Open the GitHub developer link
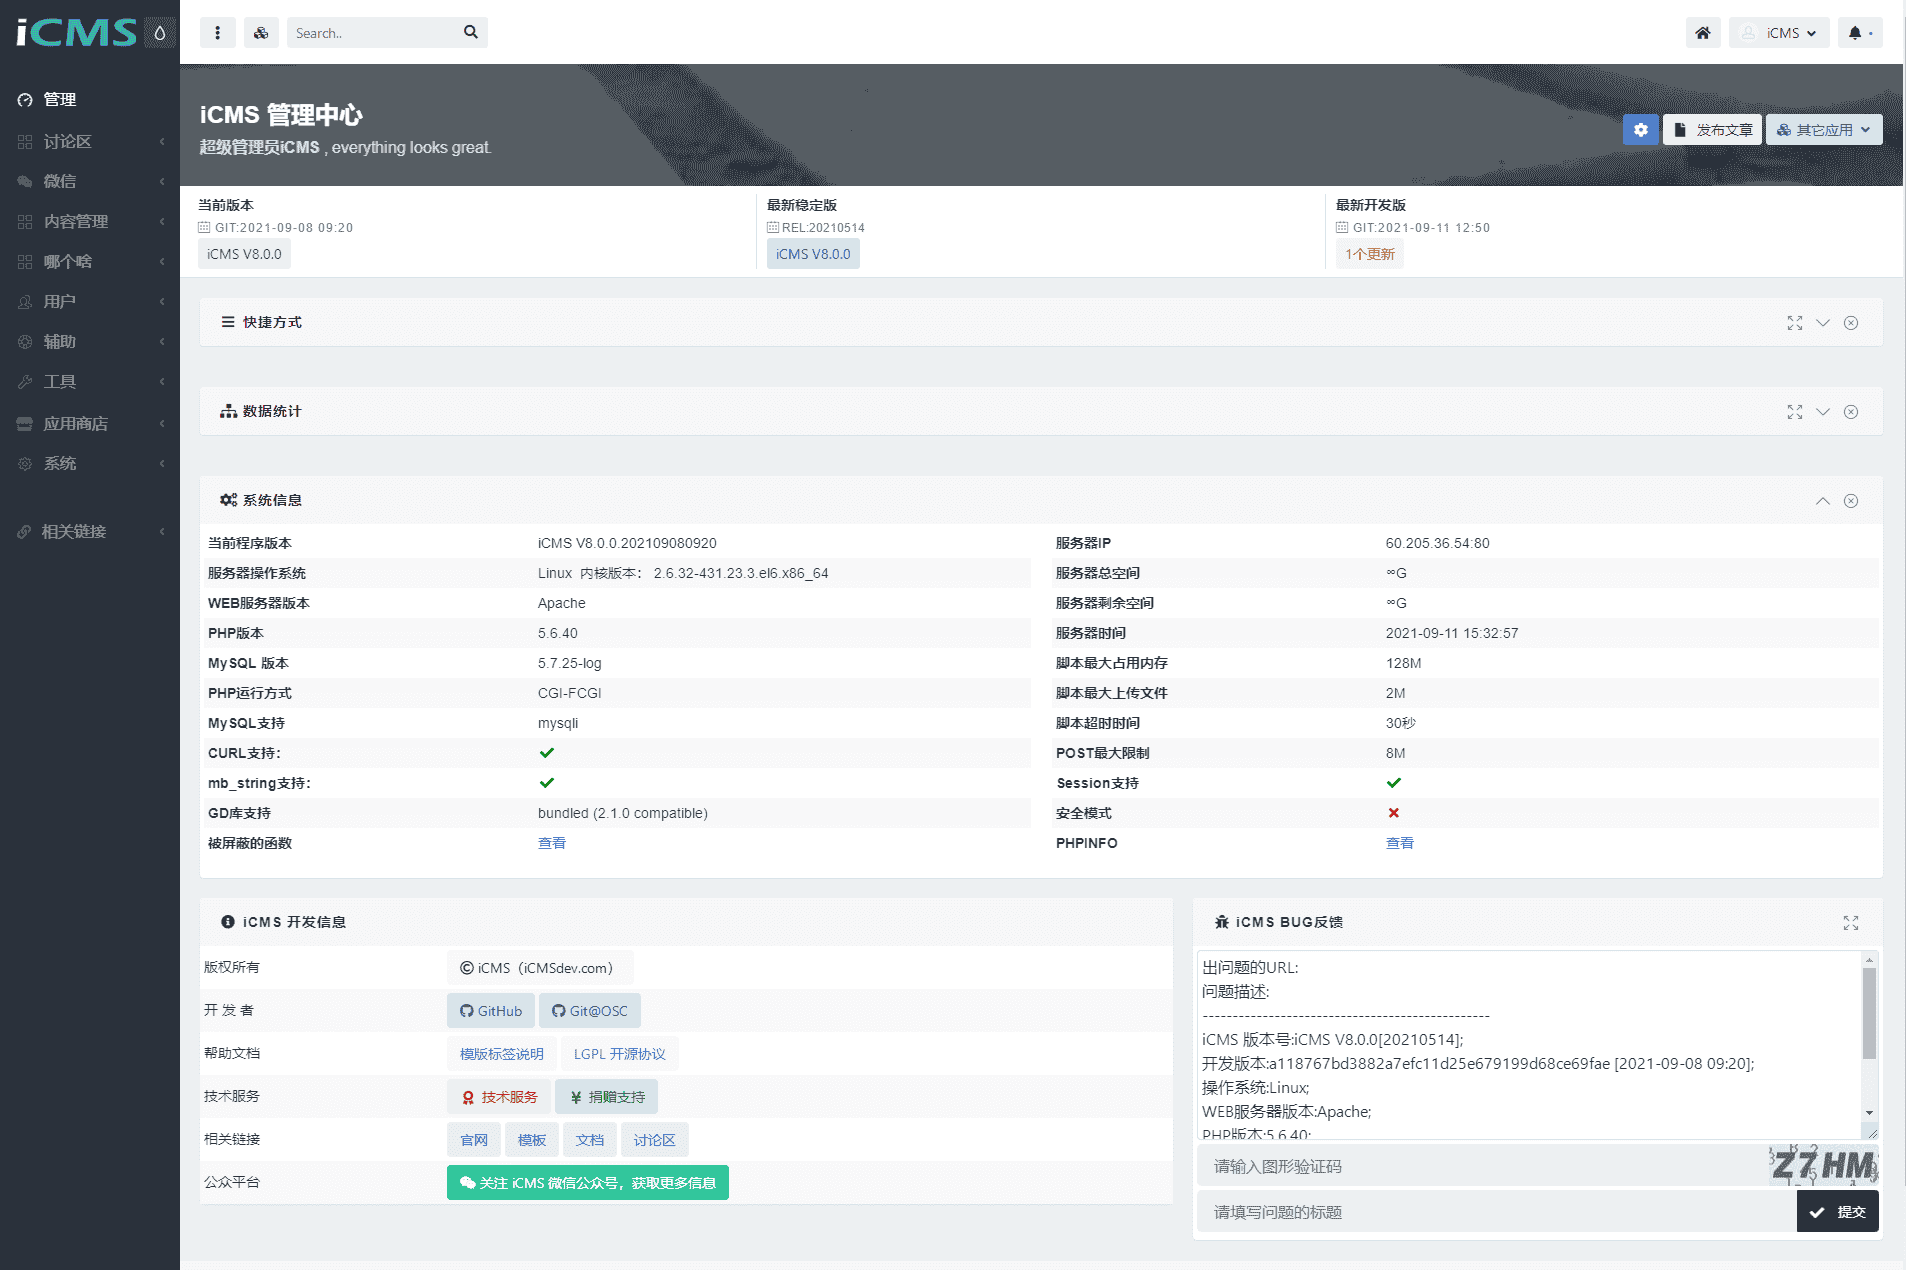The width and height of the screenshot is (1906, 1270). click(x=491, y=1011)
